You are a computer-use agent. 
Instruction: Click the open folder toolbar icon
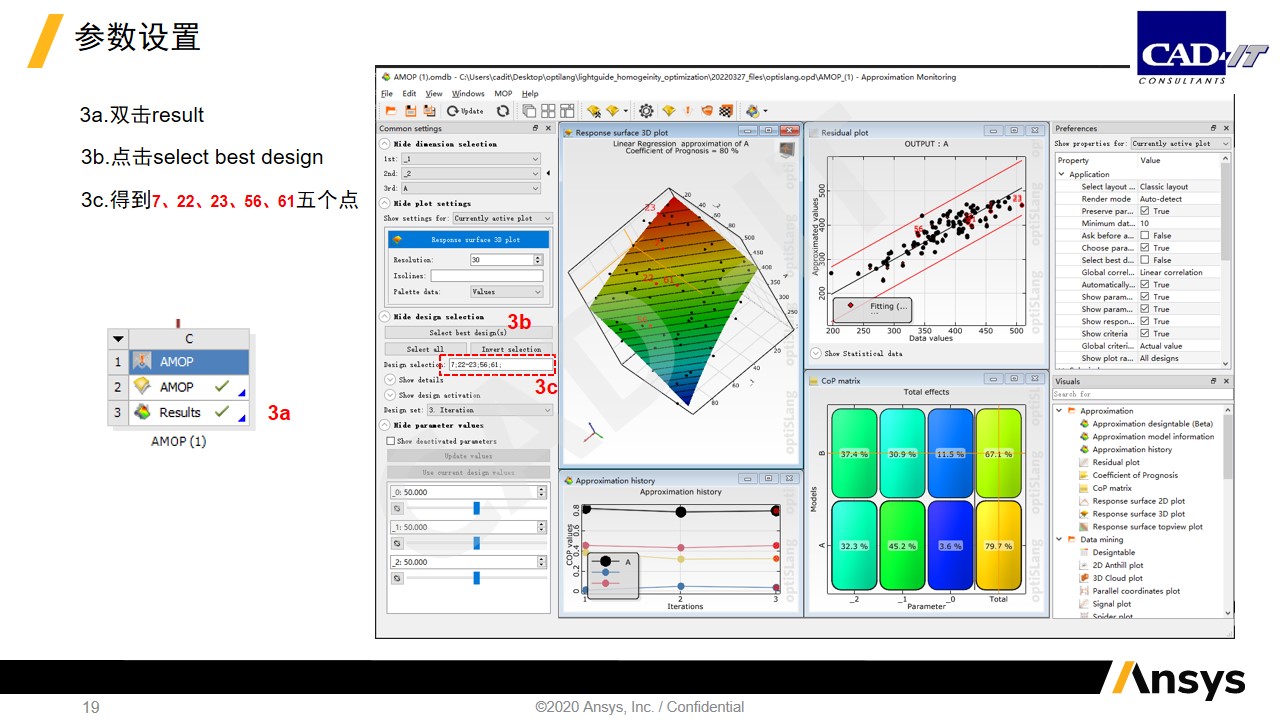390,111
